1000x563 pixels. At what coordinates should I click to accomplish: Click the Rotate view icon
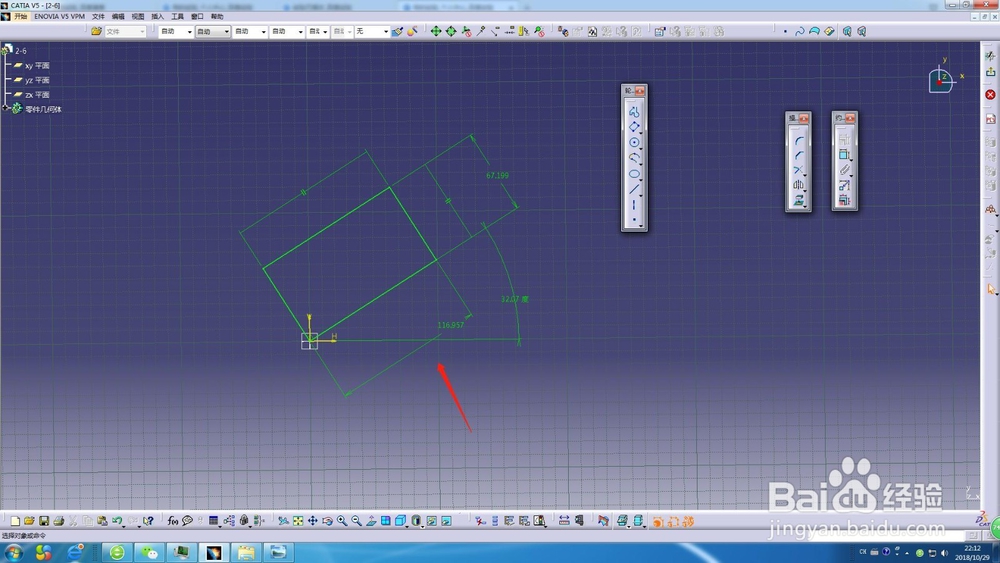point(327,521)
